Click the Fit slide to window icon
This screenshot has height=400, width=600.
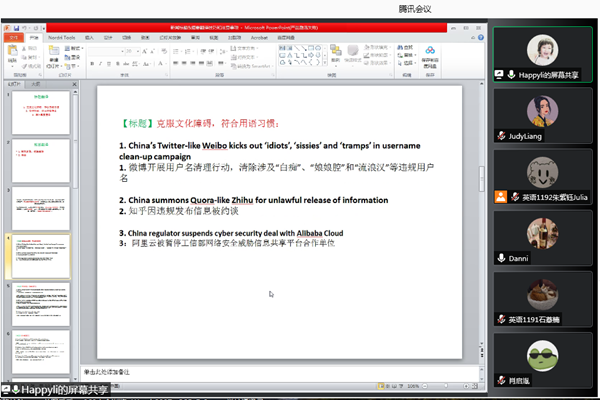[475, 386]
